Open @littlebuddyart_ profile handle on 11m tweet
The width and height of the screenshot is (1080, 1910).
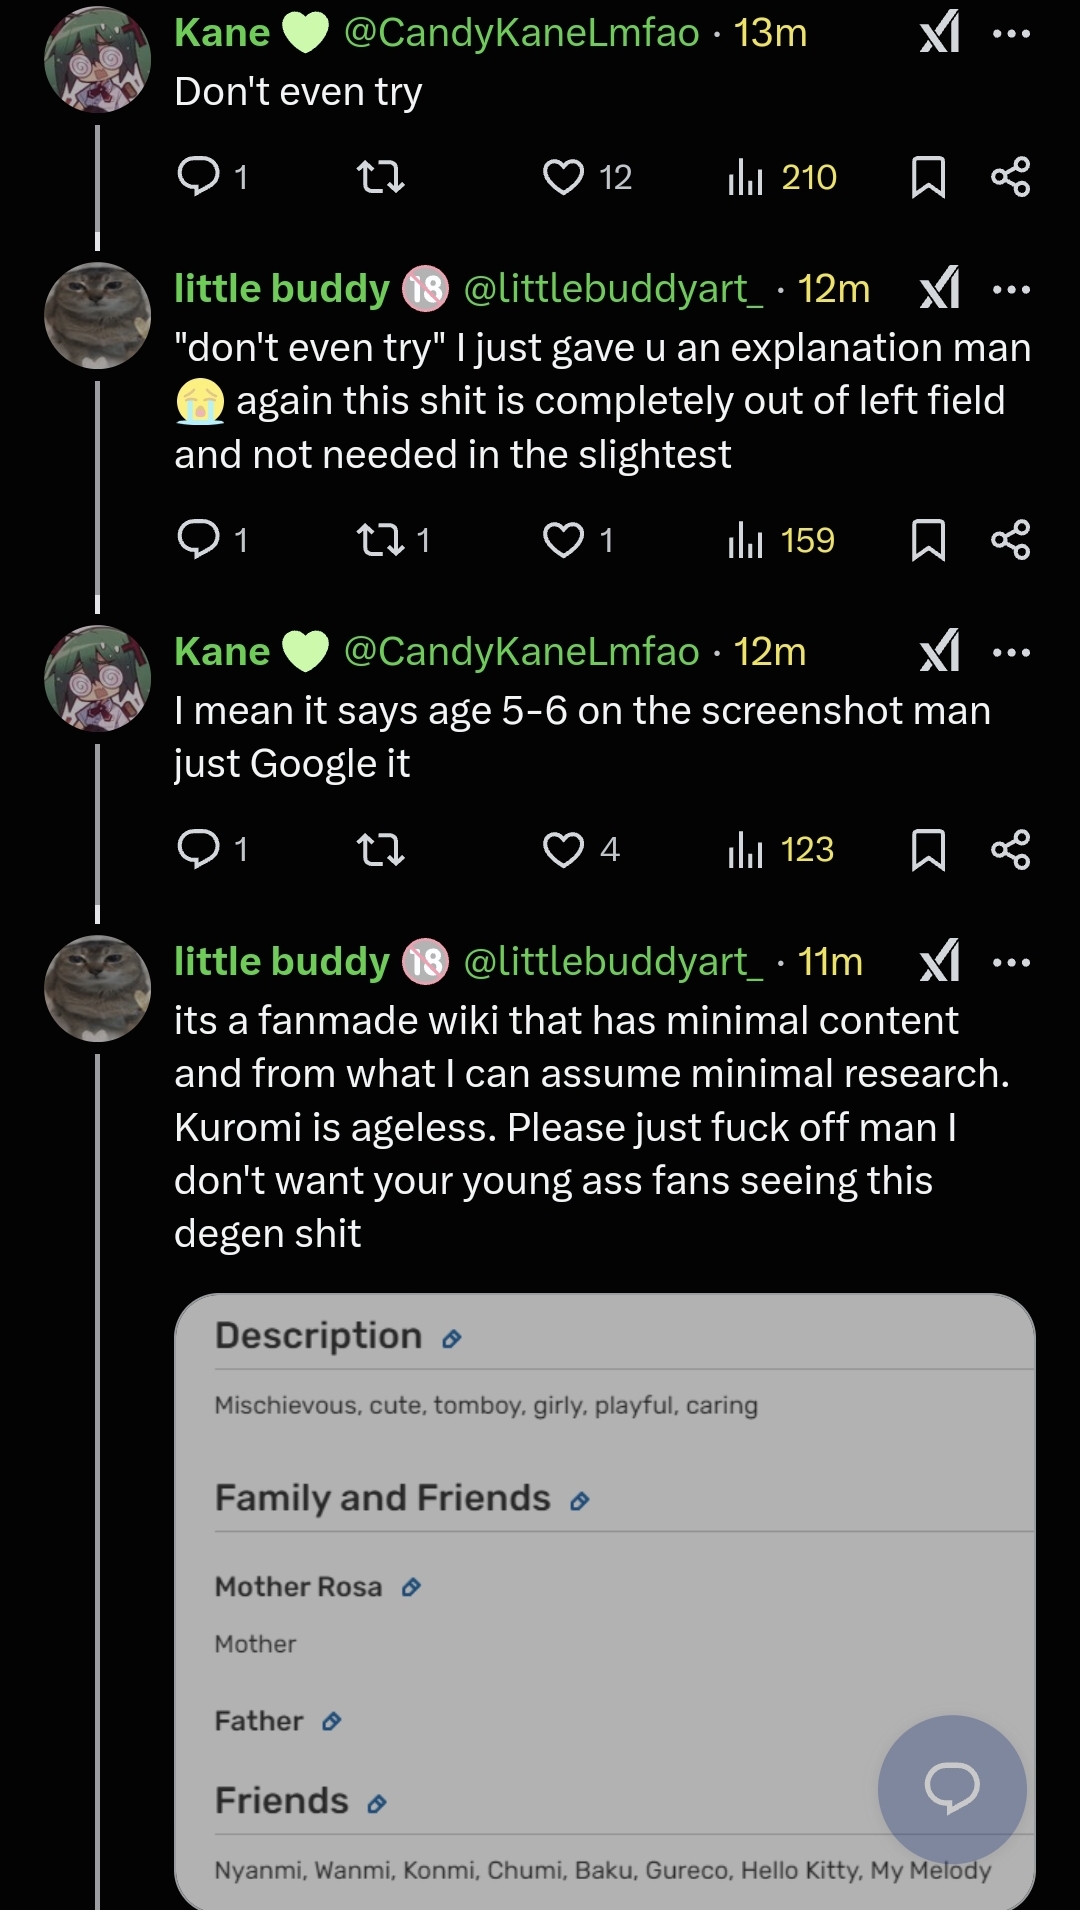click(x=612, y=962)
